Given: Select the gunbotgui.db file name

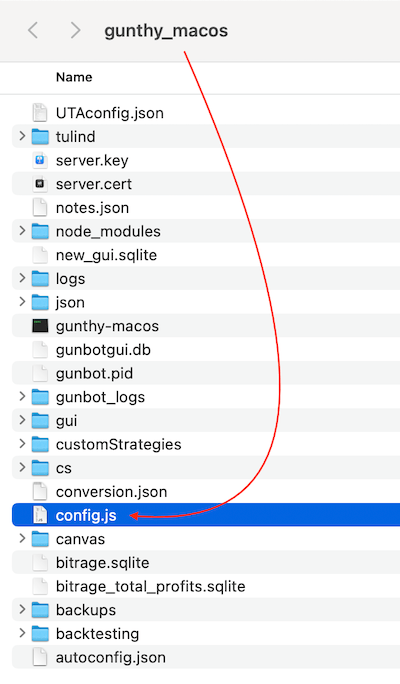Looking at the screenshot, I should [x=103, y=350].
